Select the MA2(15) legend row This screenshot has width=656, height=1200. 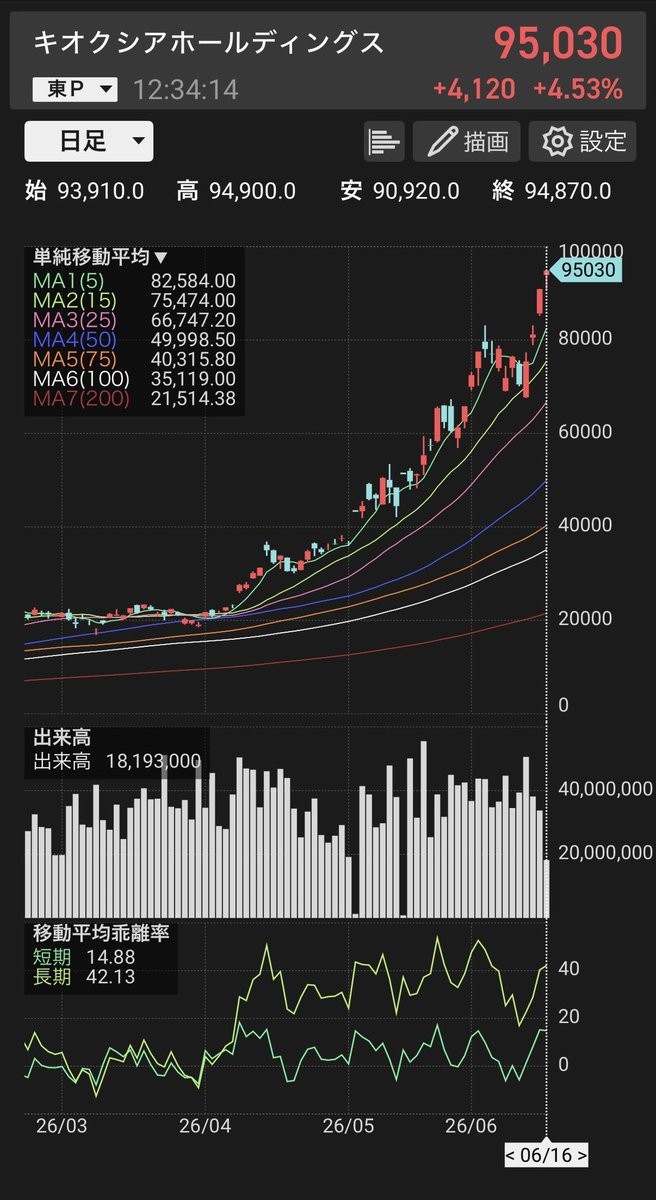click(x=134, y=300)
